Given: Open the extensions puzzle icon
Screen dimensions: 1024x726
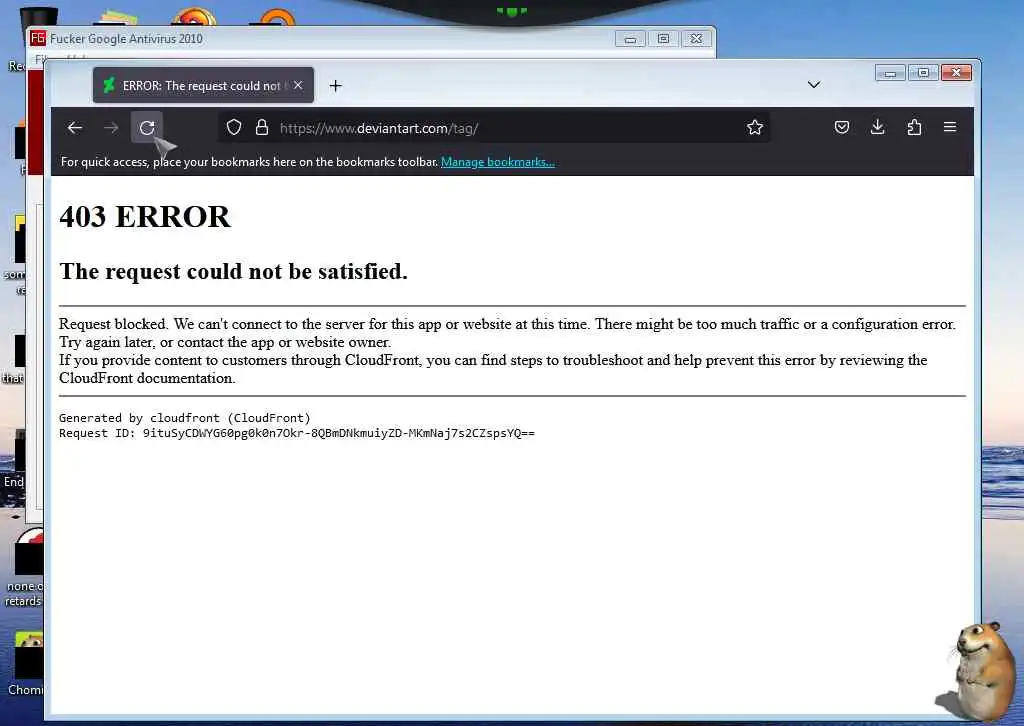Looking at the screenshot, I should point(914,127).
